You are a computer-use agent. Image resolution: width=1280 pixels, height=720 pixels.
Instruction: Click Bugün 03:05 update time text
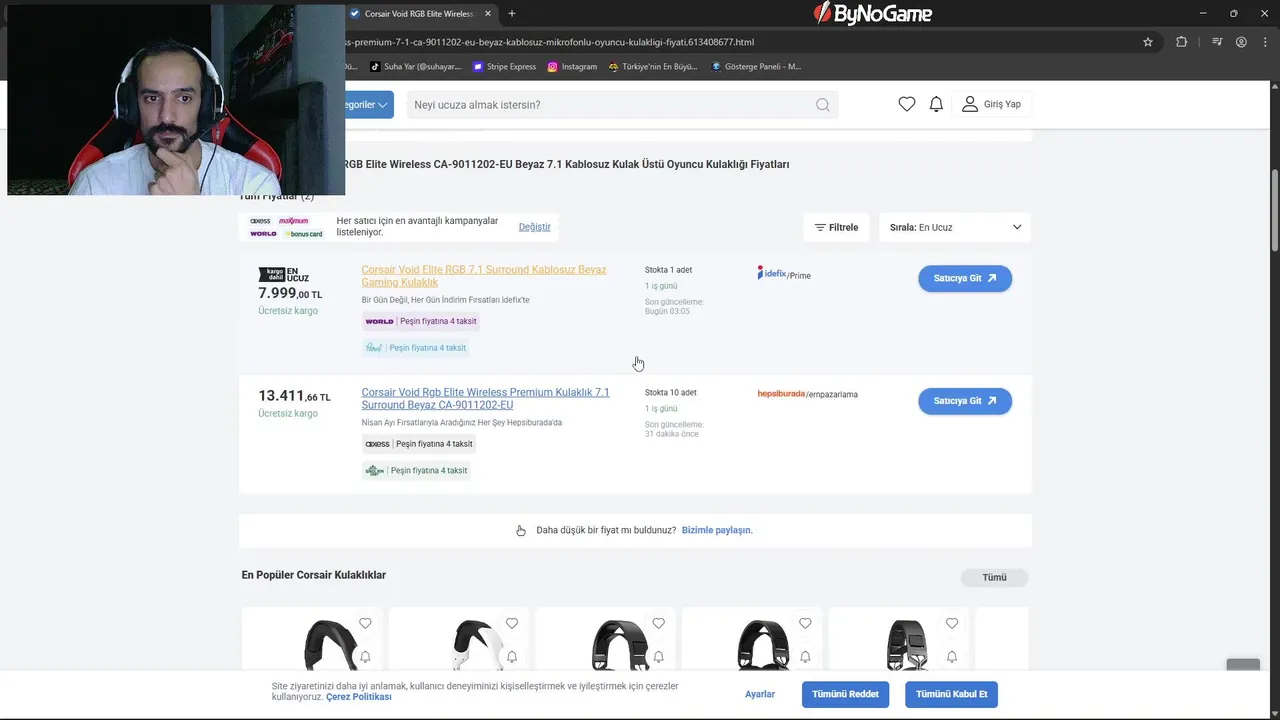point(667,311)
